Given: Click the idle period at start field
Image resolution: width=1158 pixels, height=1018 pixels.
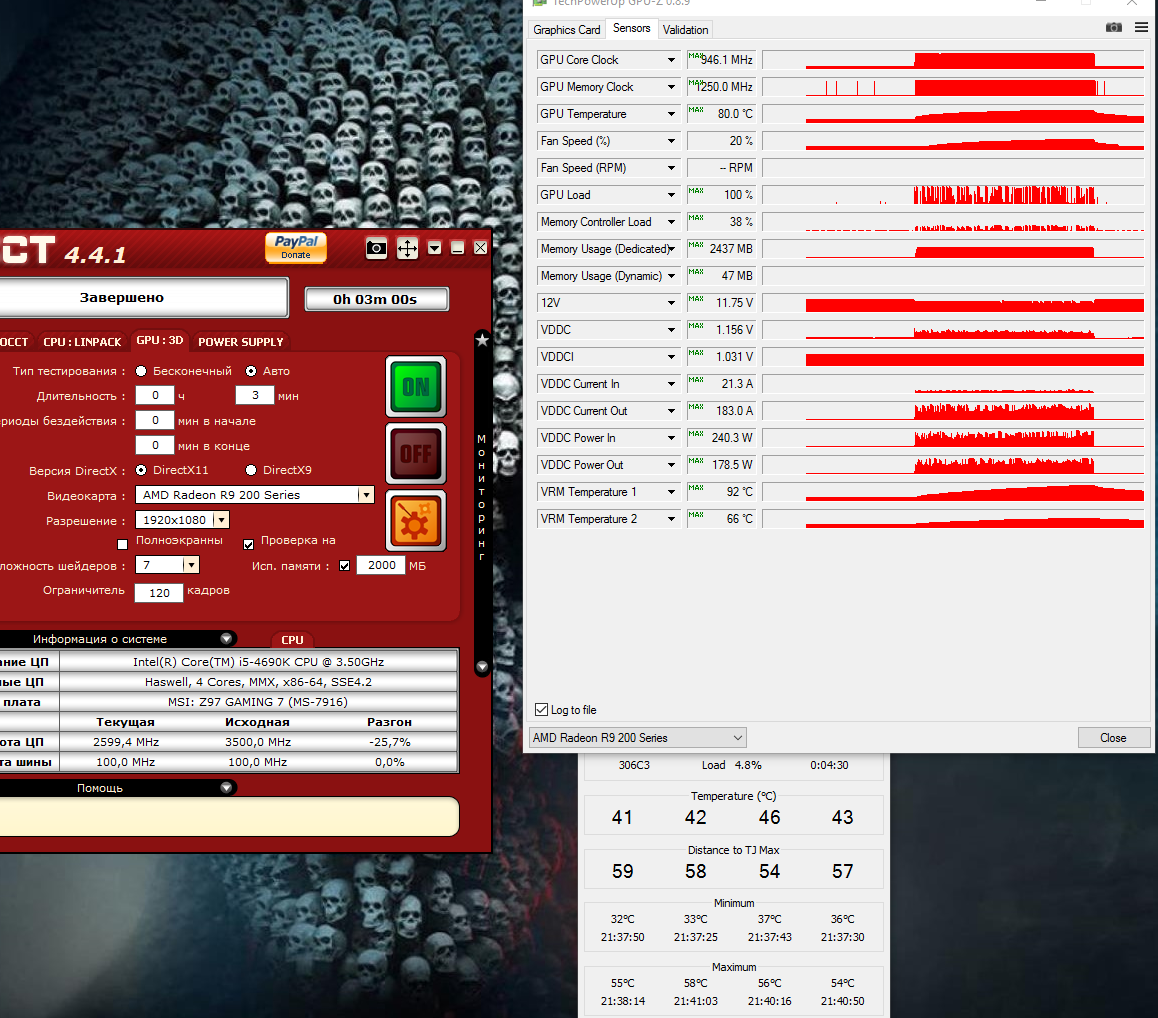Looking at the screenshot, I should [x=155, y=420].
